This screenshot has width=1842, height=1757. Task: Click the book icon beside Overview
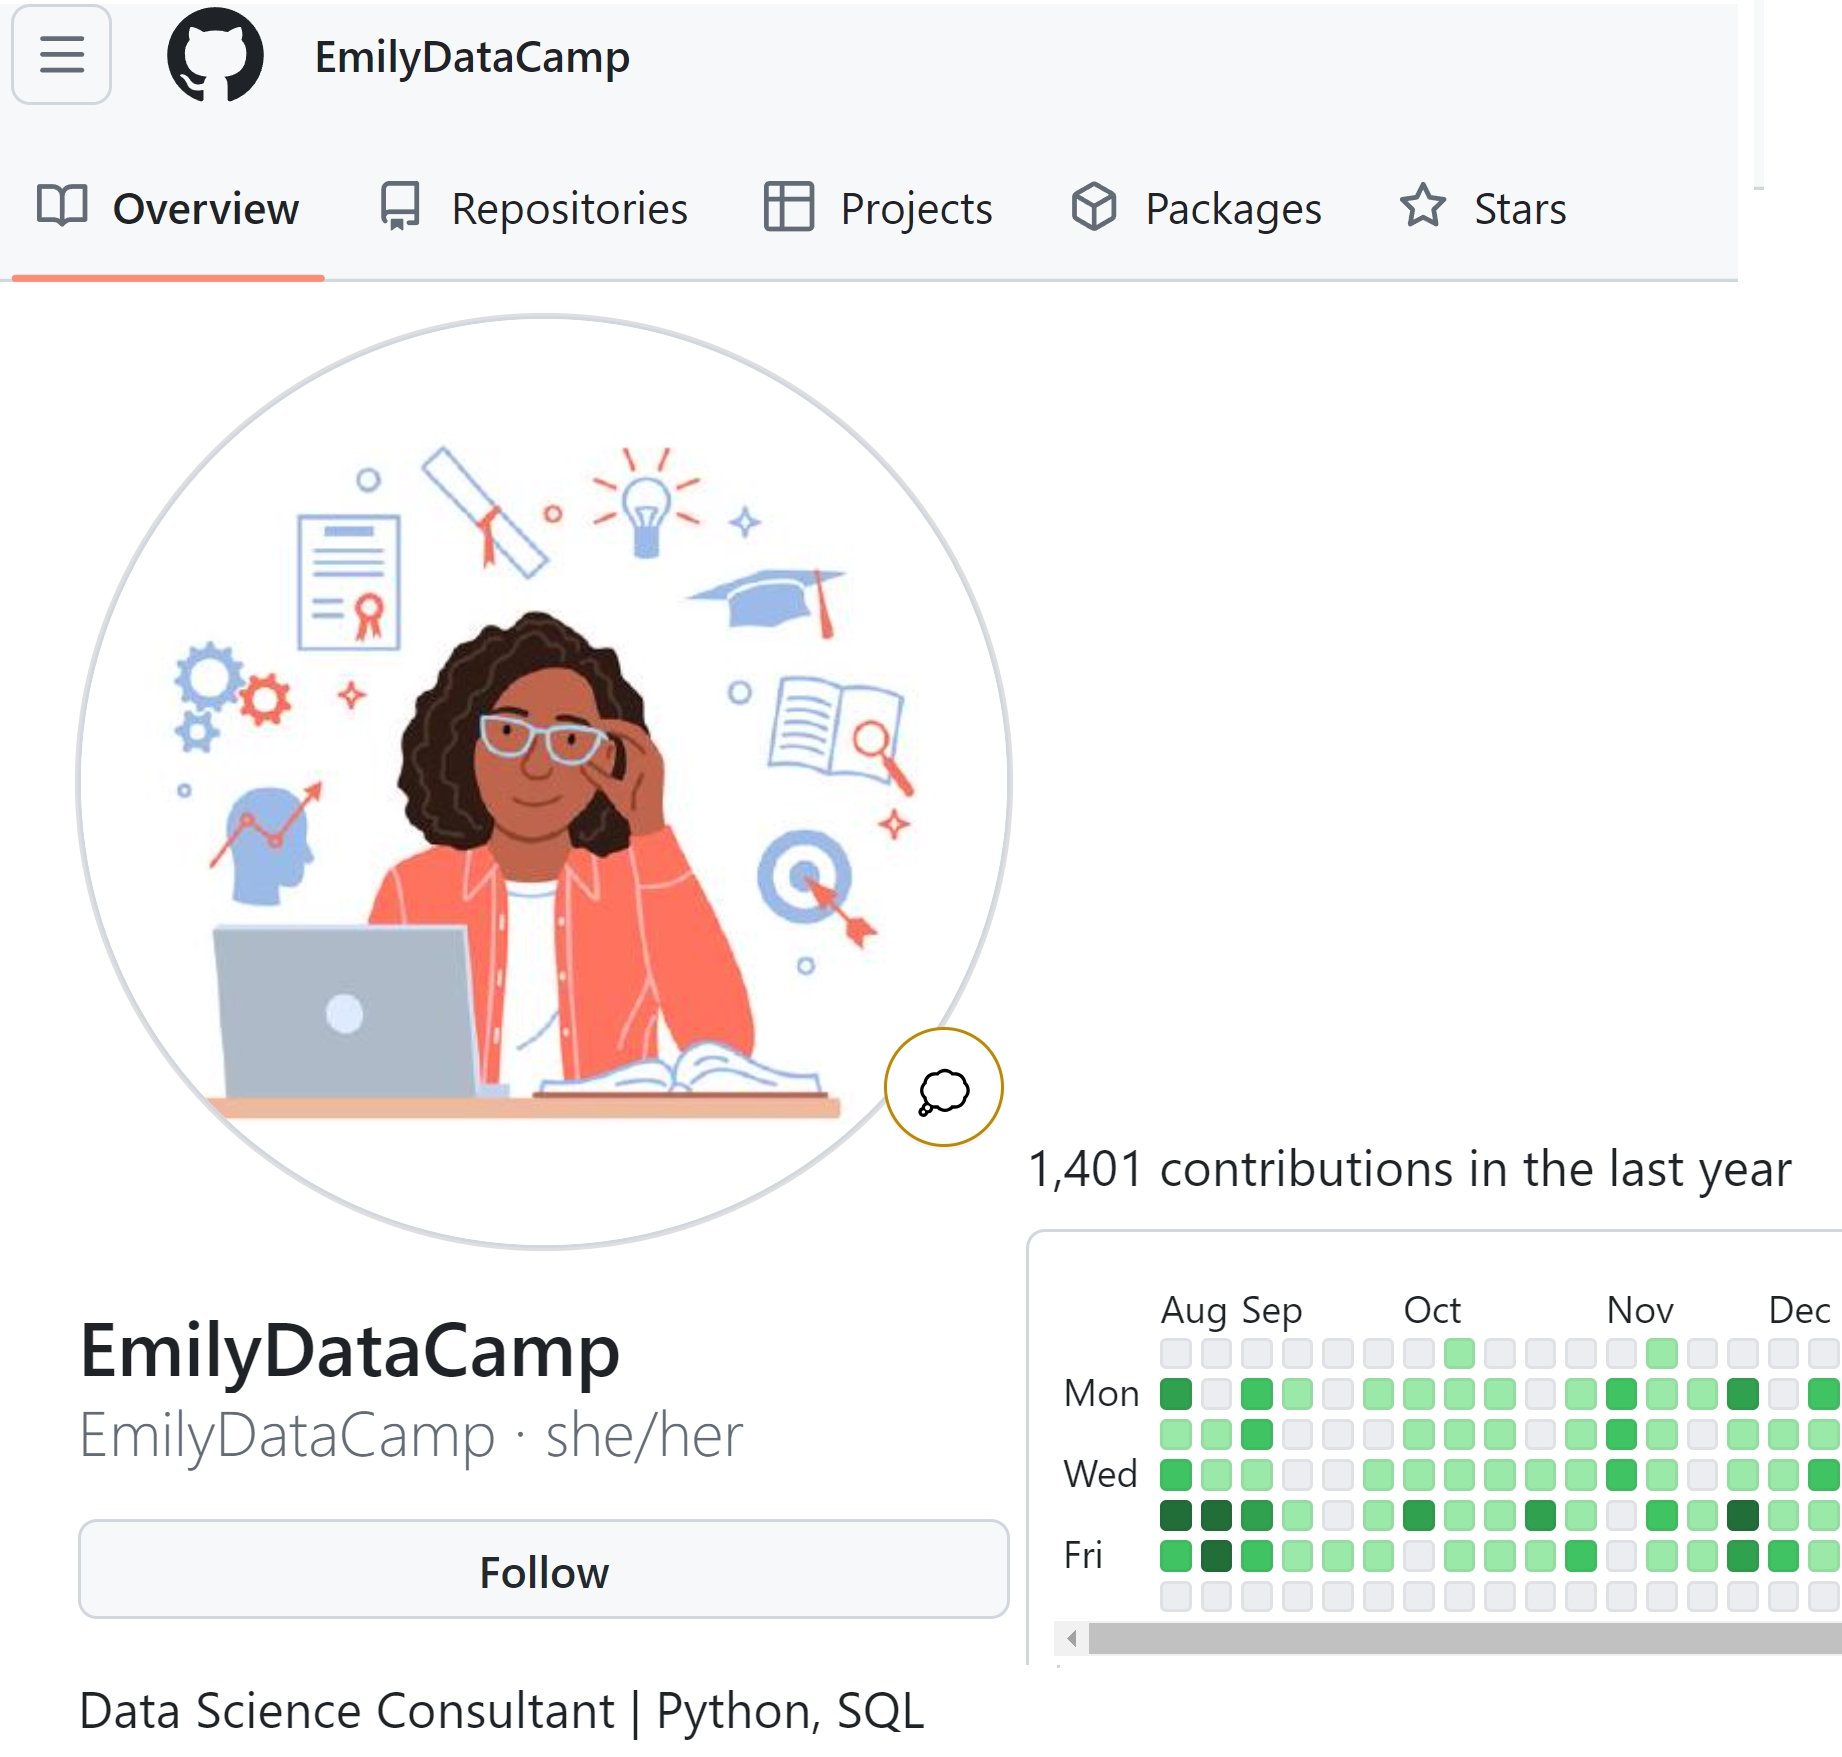pos(60,208)
